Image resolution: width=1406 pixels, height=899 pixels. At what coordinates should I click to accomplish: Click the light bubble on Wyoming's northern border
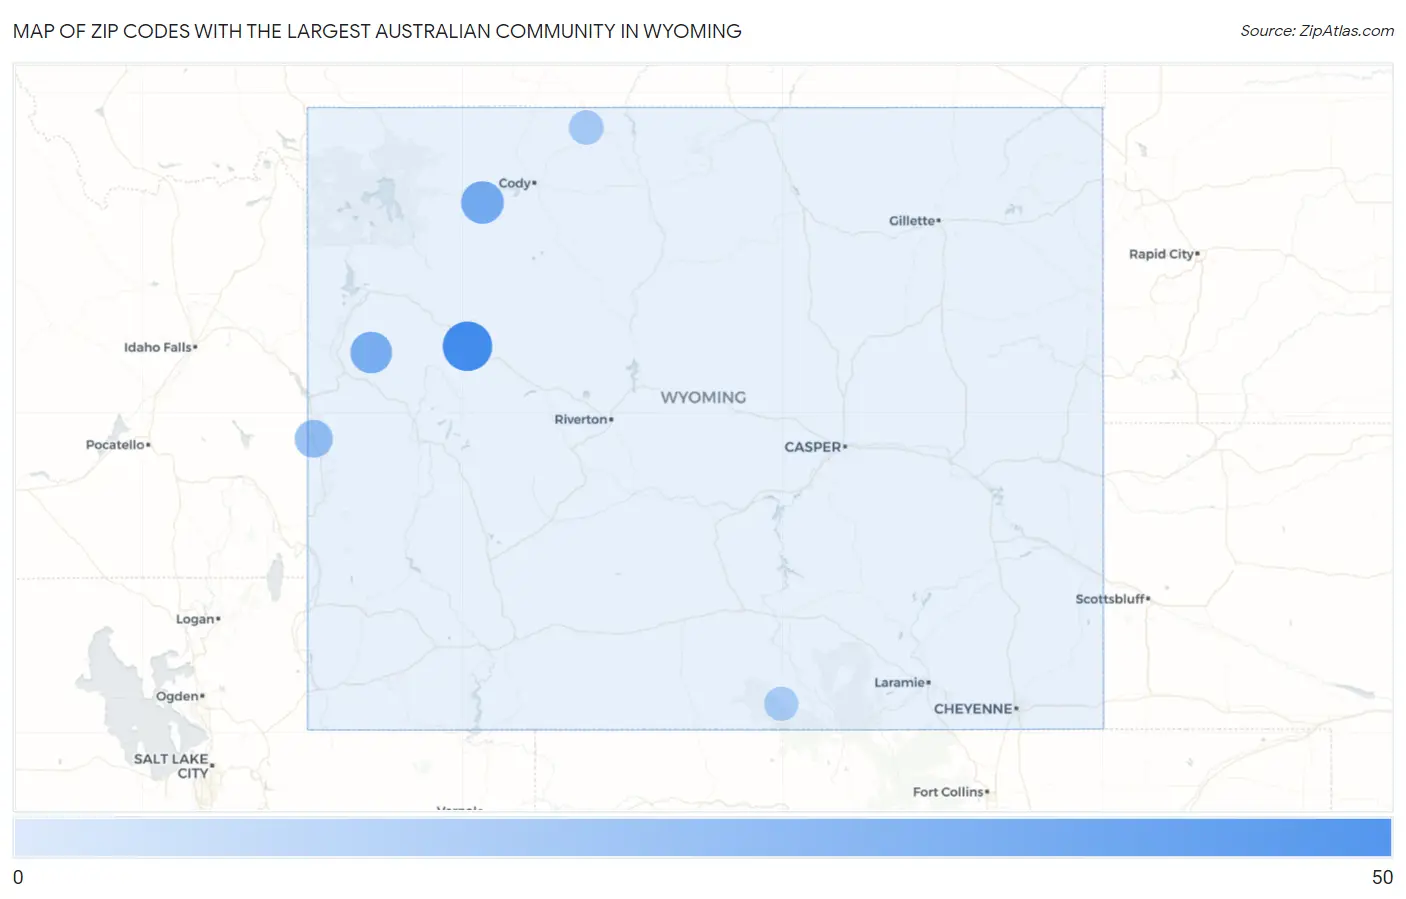point(586,127)
